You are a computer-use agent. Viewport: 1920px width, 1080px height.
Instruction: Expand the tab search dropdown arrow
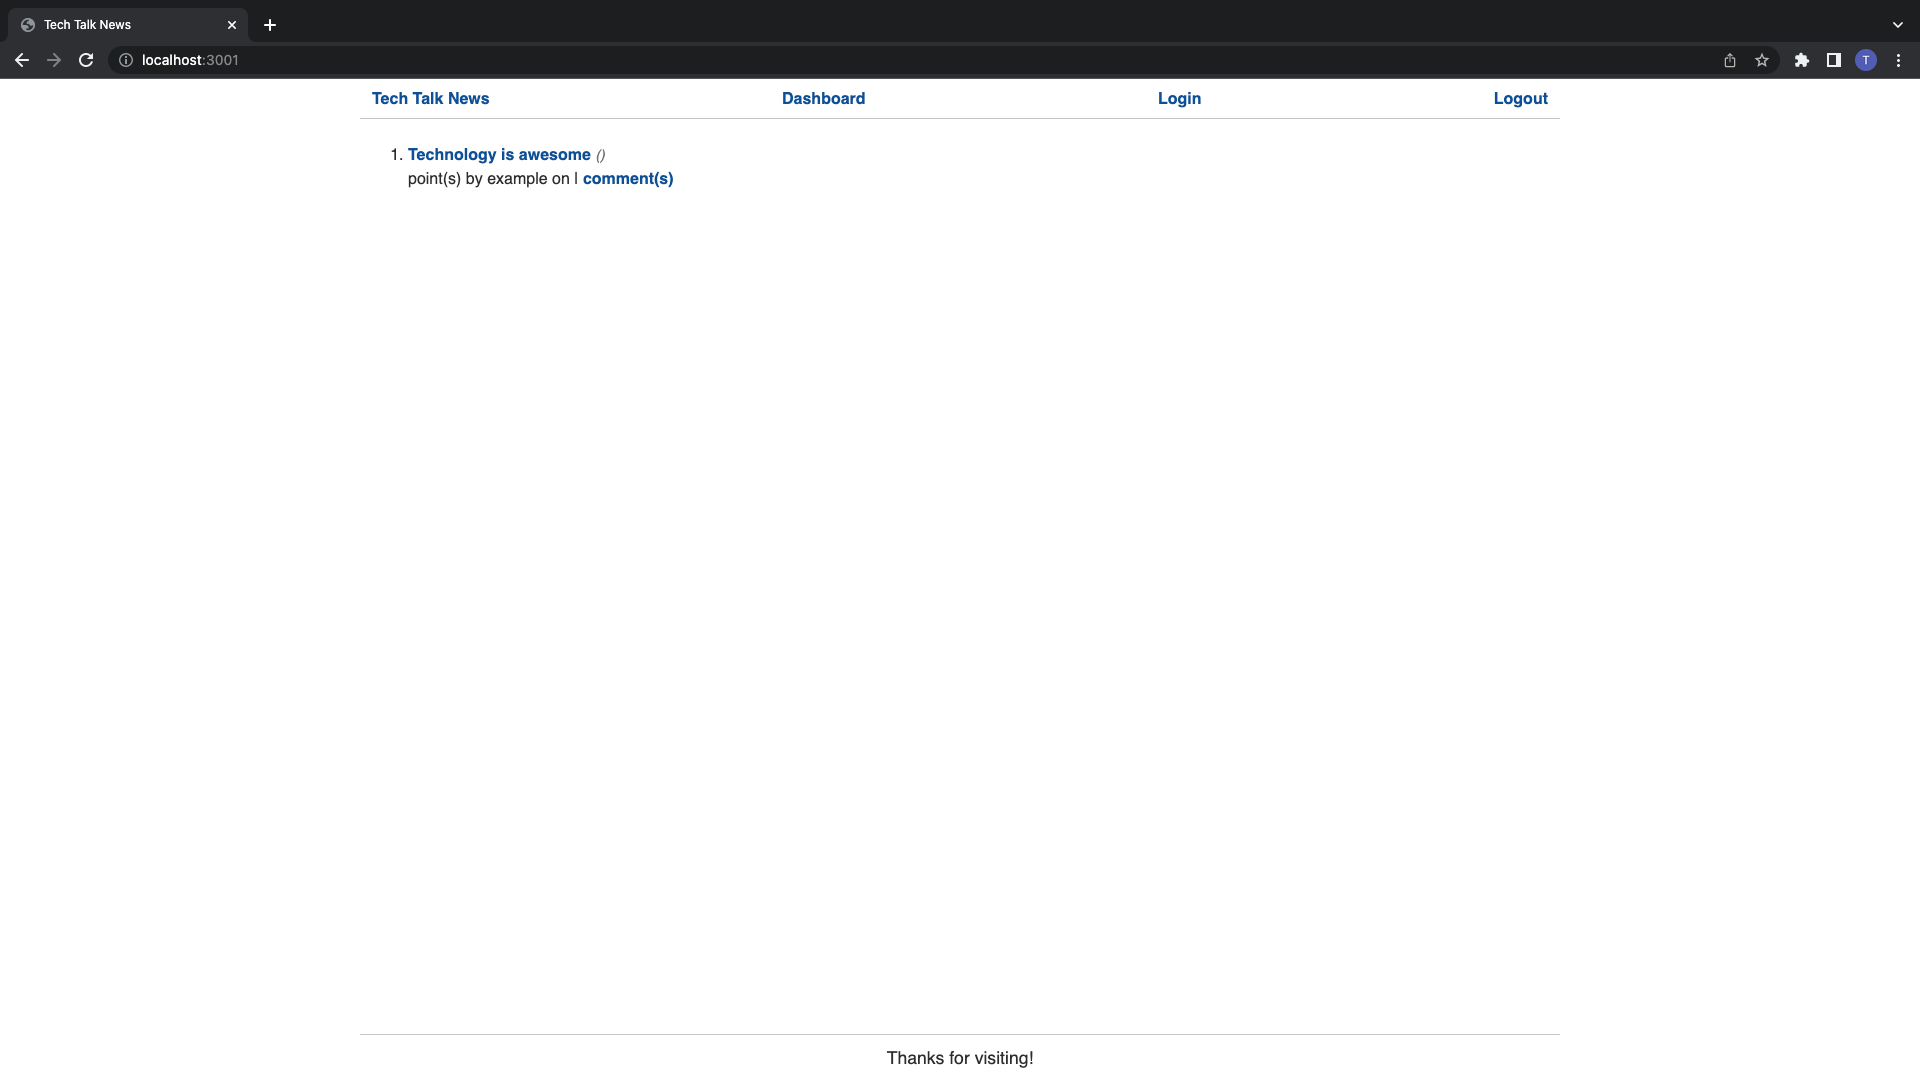(x=1898, y=25)
